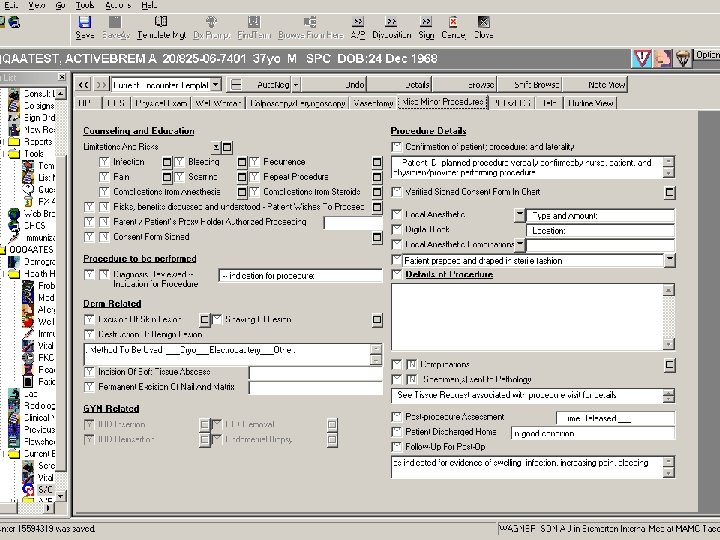The height and width of the screenshot is (540, 720).
Task: Open the Tools menu
Action: pos(84,6)
